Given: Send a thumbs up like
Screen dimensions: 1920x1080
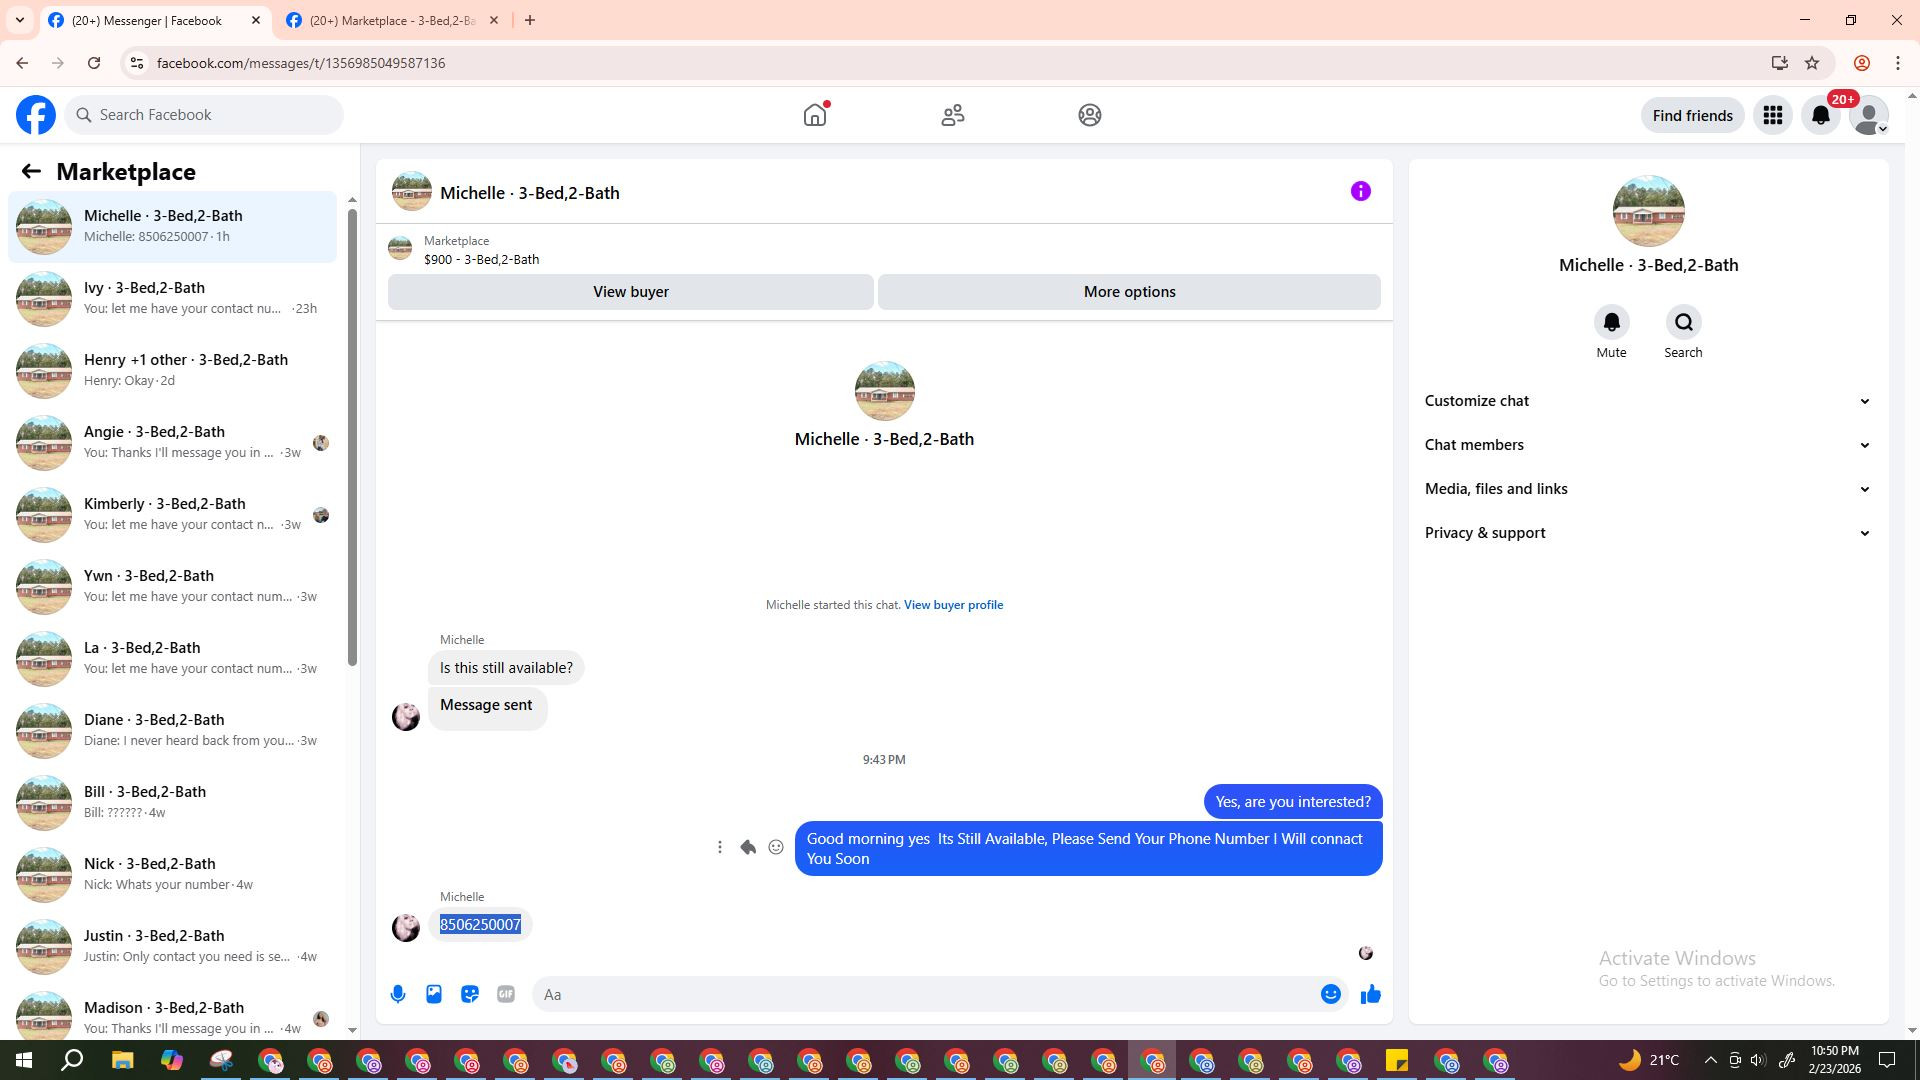Looking at the screenshot, I should 1370,994.
